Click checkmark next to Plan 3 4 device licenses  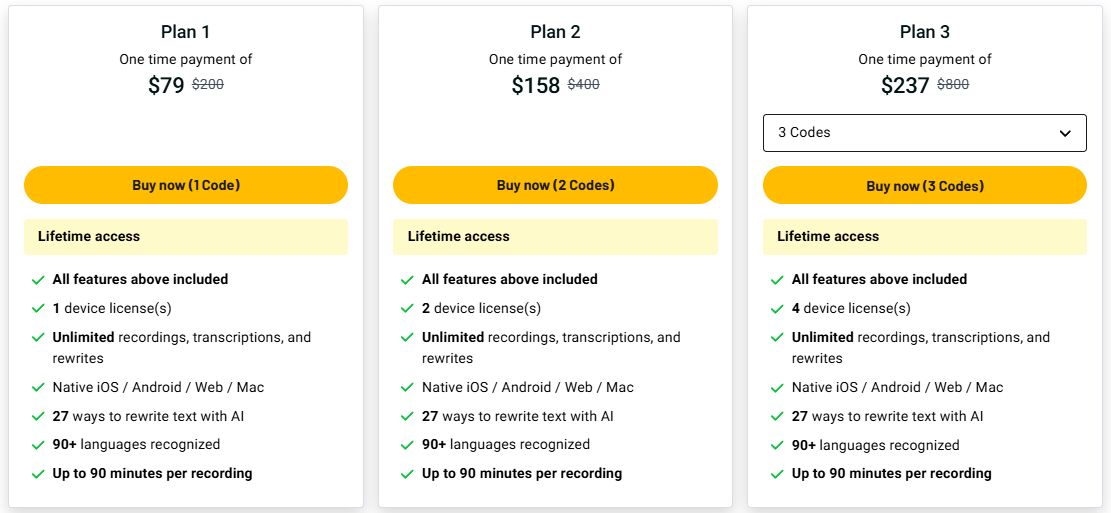777,309
